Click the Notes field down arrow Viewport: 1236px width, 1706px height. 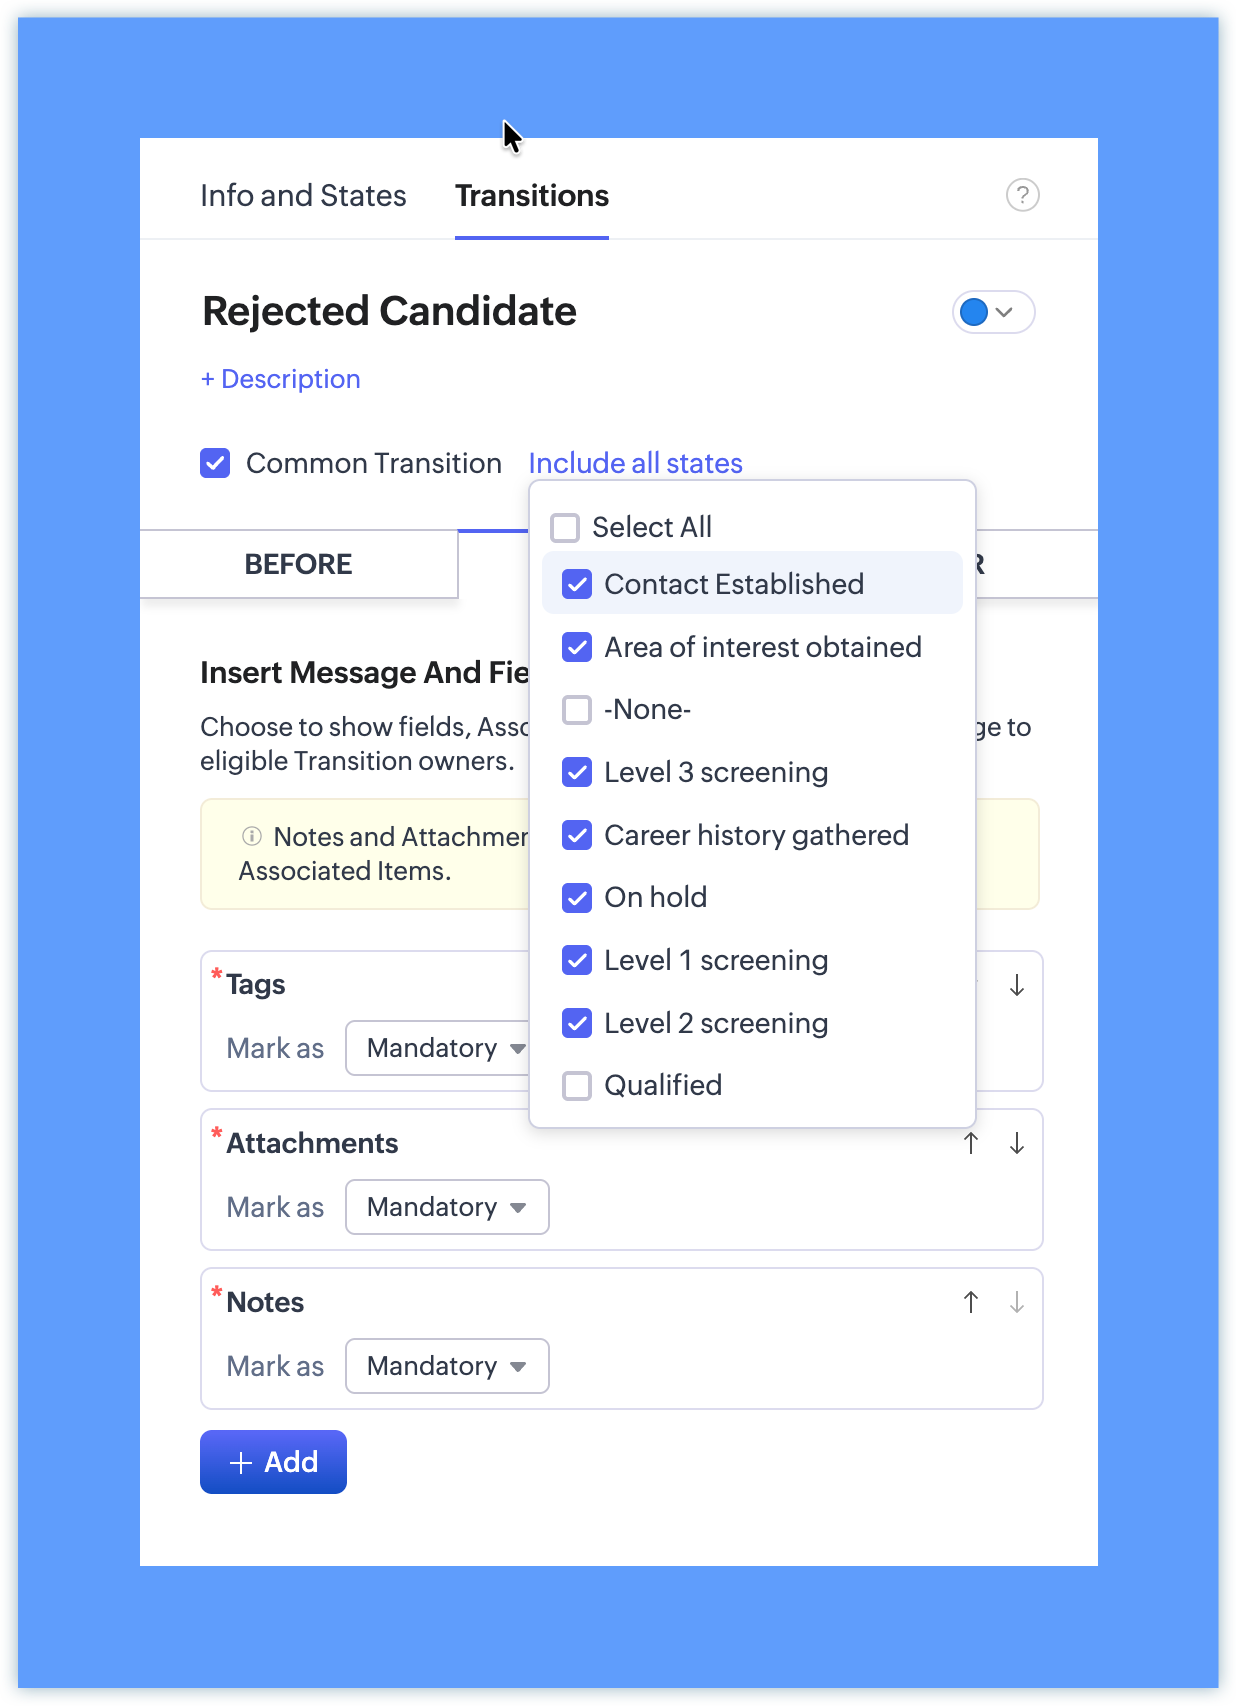[1017, 1302]
